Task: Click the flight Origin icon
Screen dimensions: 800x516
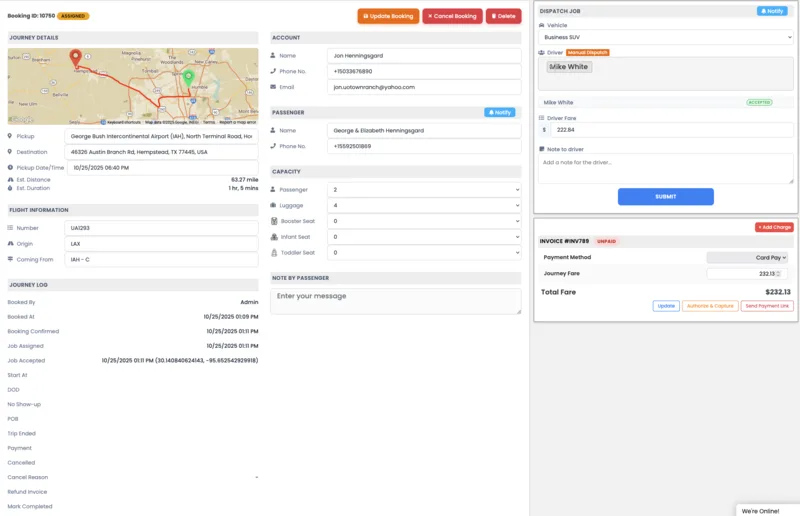Action: (10, 243)
